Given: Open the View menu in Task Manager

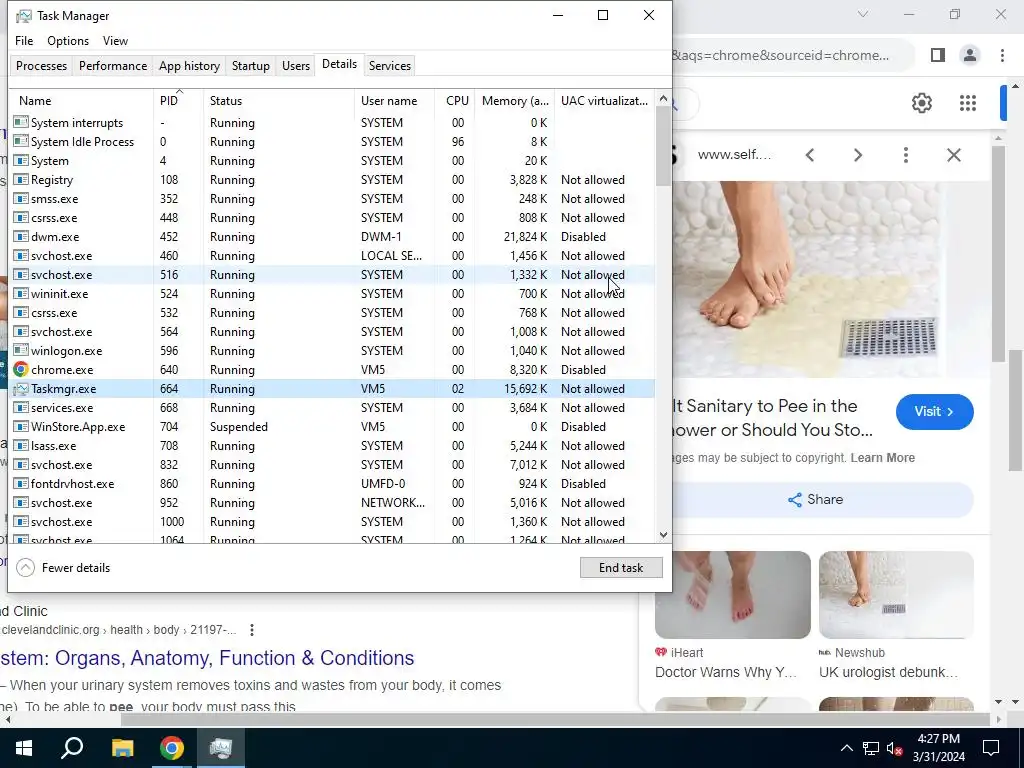Looking at the screenshot, I should [x=115, y=40].
